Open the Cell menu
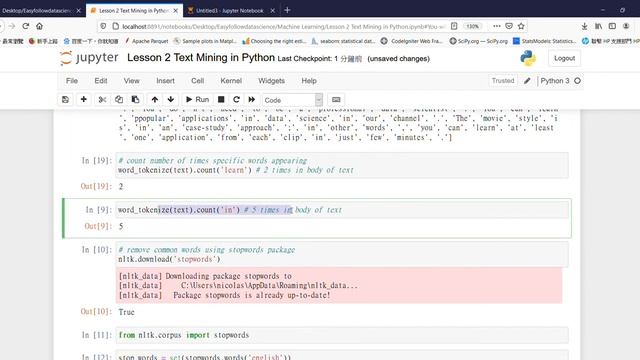Screen dimensions: 640x360 click(x=198, y=81)
